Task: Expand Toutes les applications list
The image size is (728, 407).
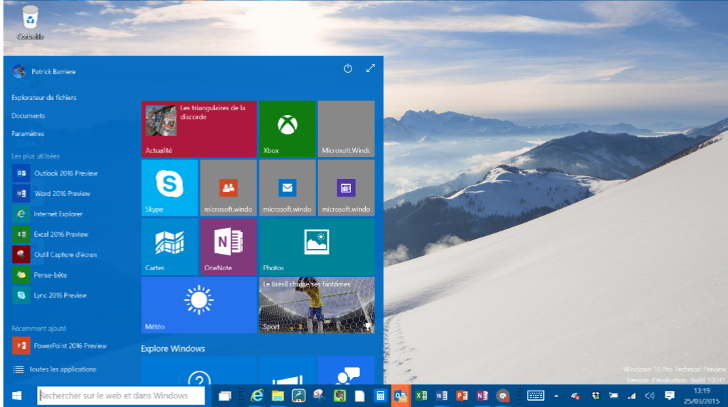Action: pos(62,369)
